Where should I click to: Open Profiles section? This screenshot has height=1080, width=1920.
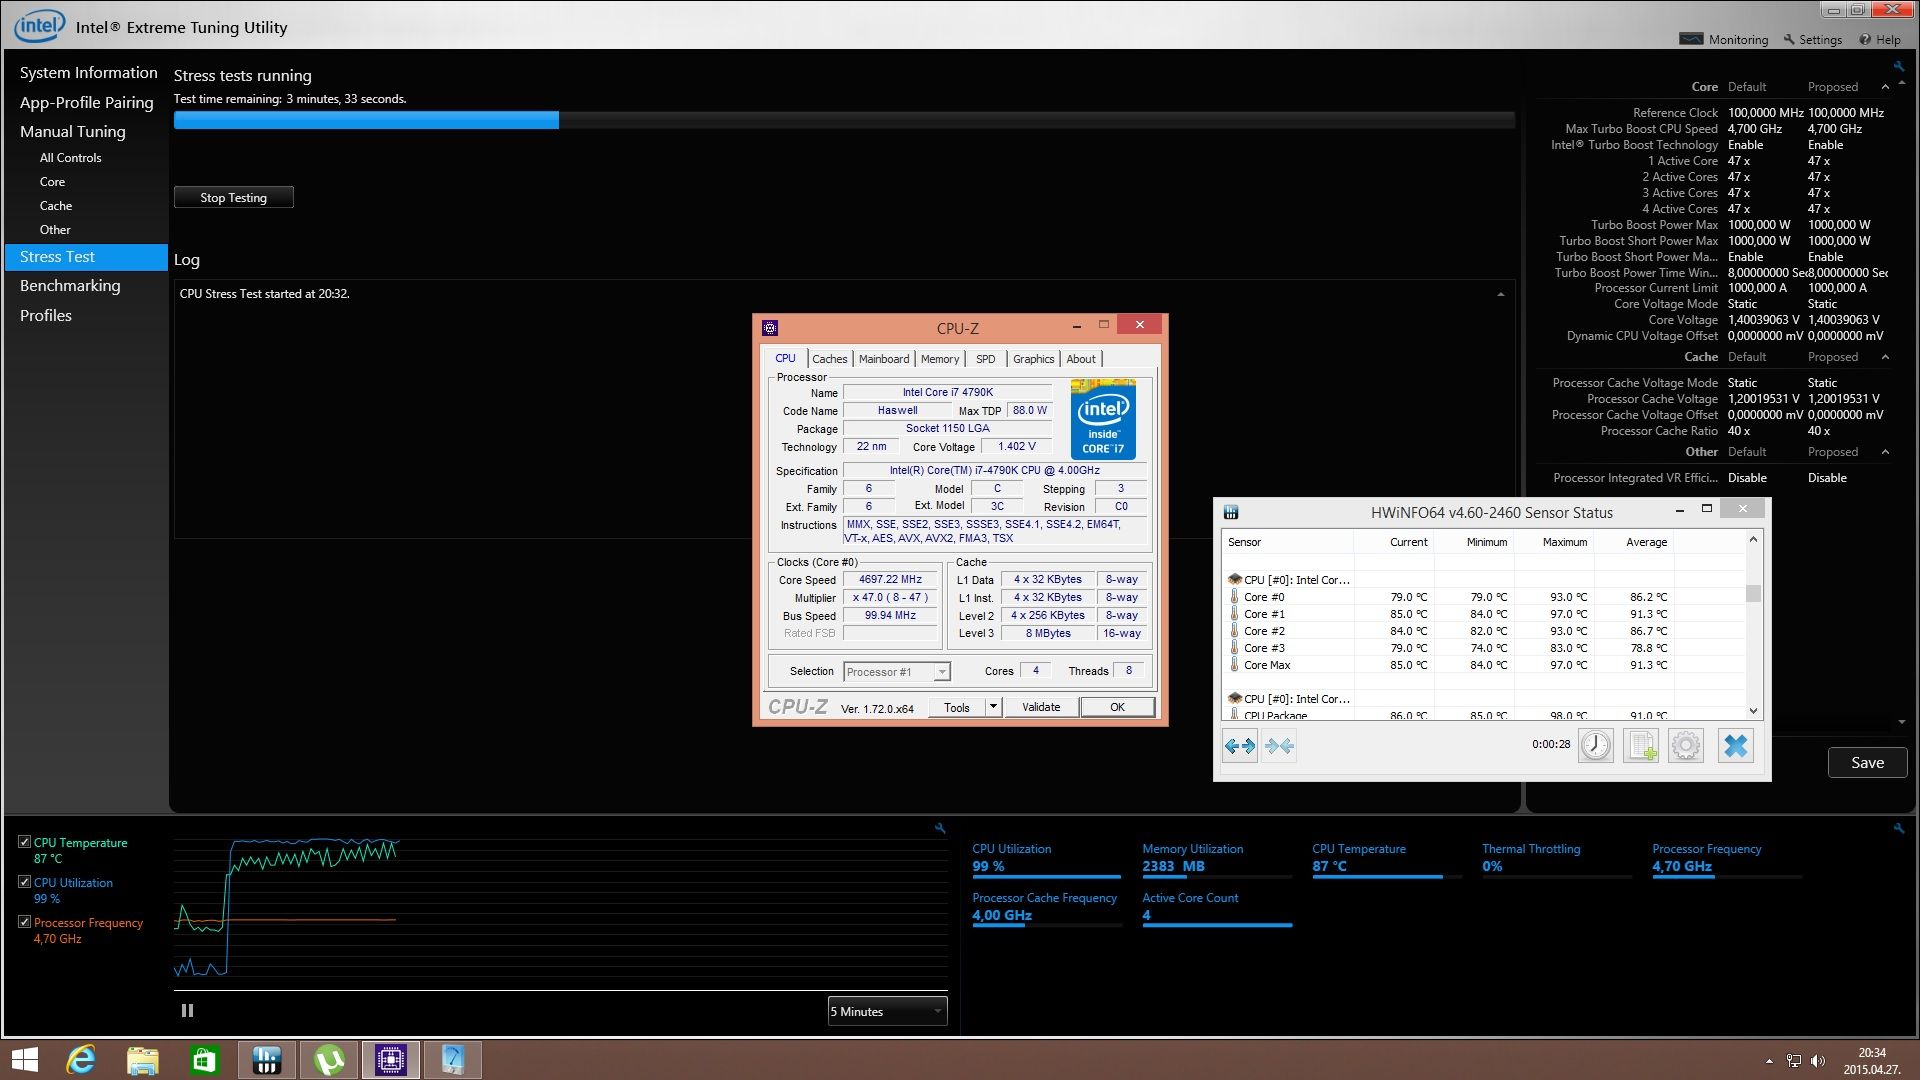coord(45,316)
